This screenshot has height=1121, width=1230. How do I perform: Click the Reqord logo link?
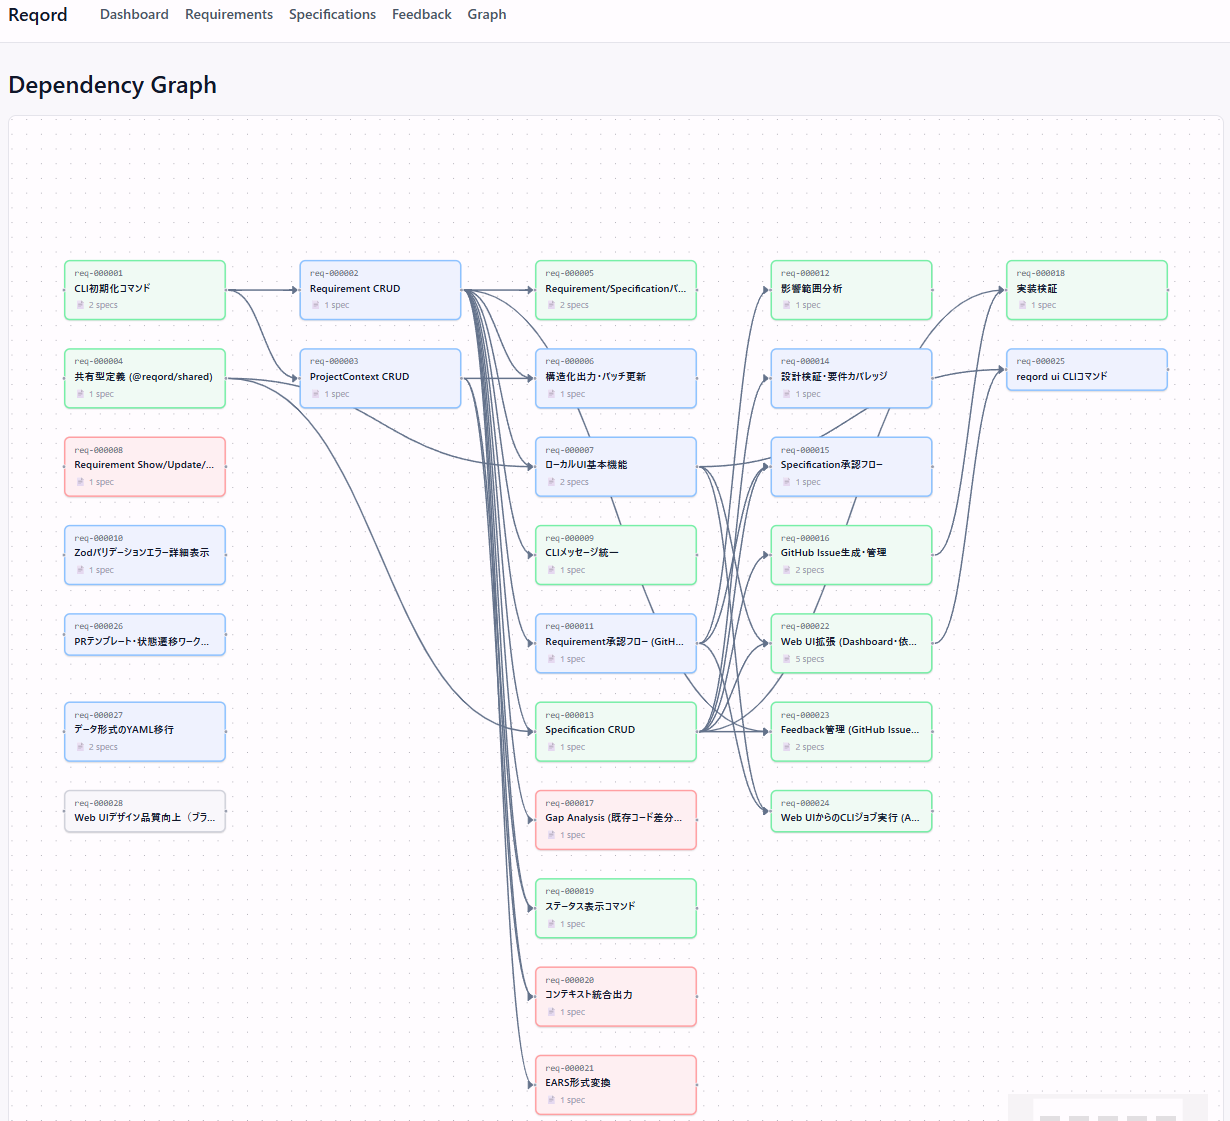click(x=37, y=14)
